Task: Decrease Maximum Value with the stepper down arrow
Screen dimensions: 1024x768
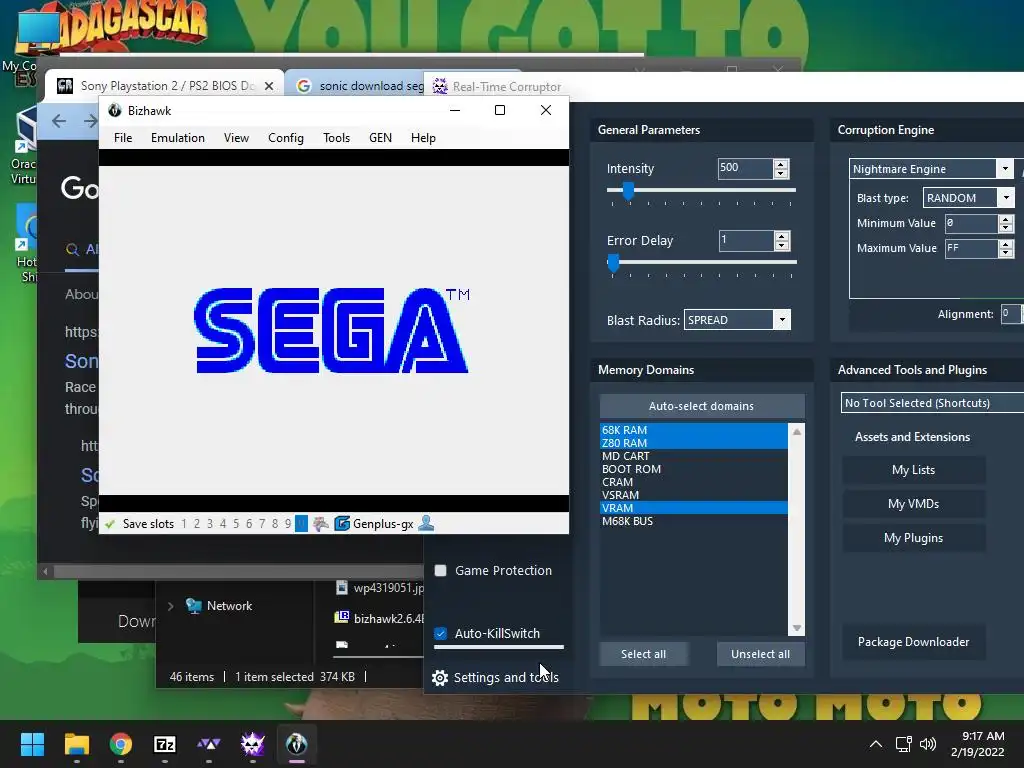Action: [x=1006, y=253]
